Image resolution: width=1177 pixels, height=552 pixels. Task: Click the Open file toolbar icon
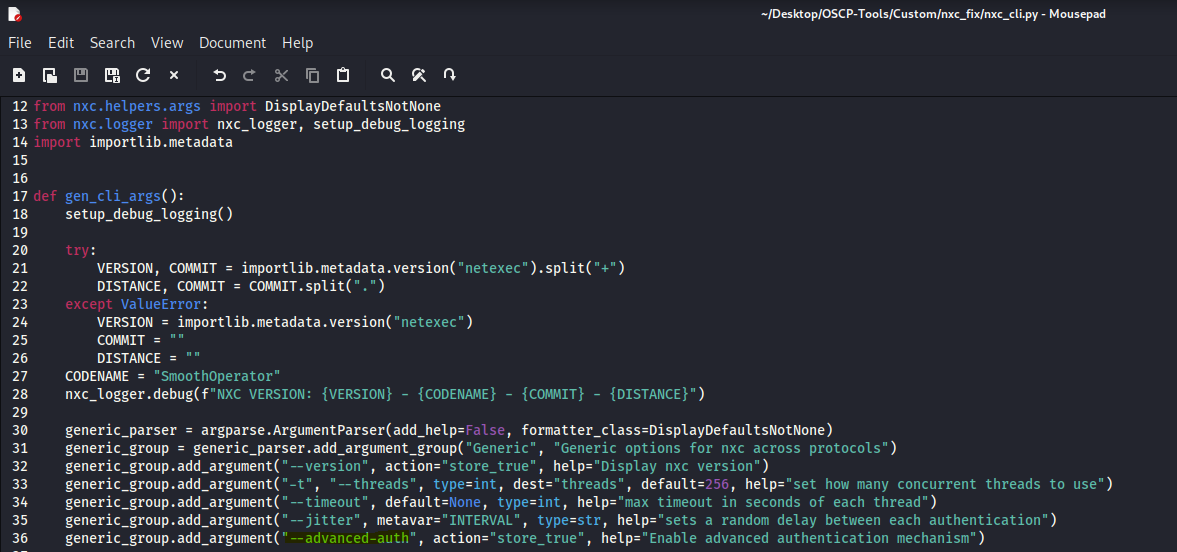tap(49, 75)
